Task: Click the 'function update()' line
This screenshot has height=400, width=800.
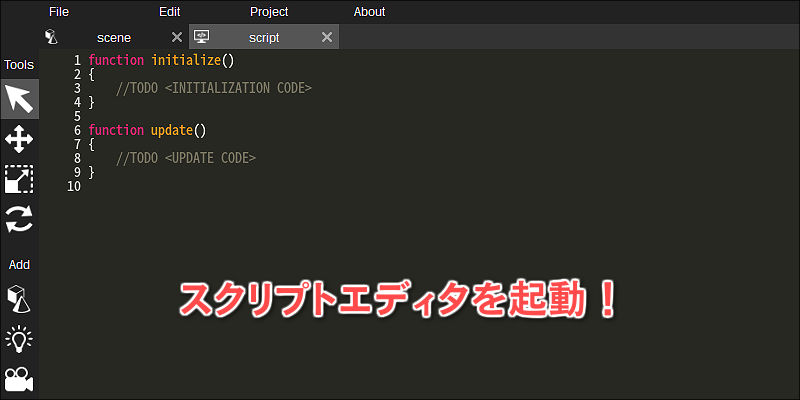Action: pyautogui.click(x=147, y=130)
